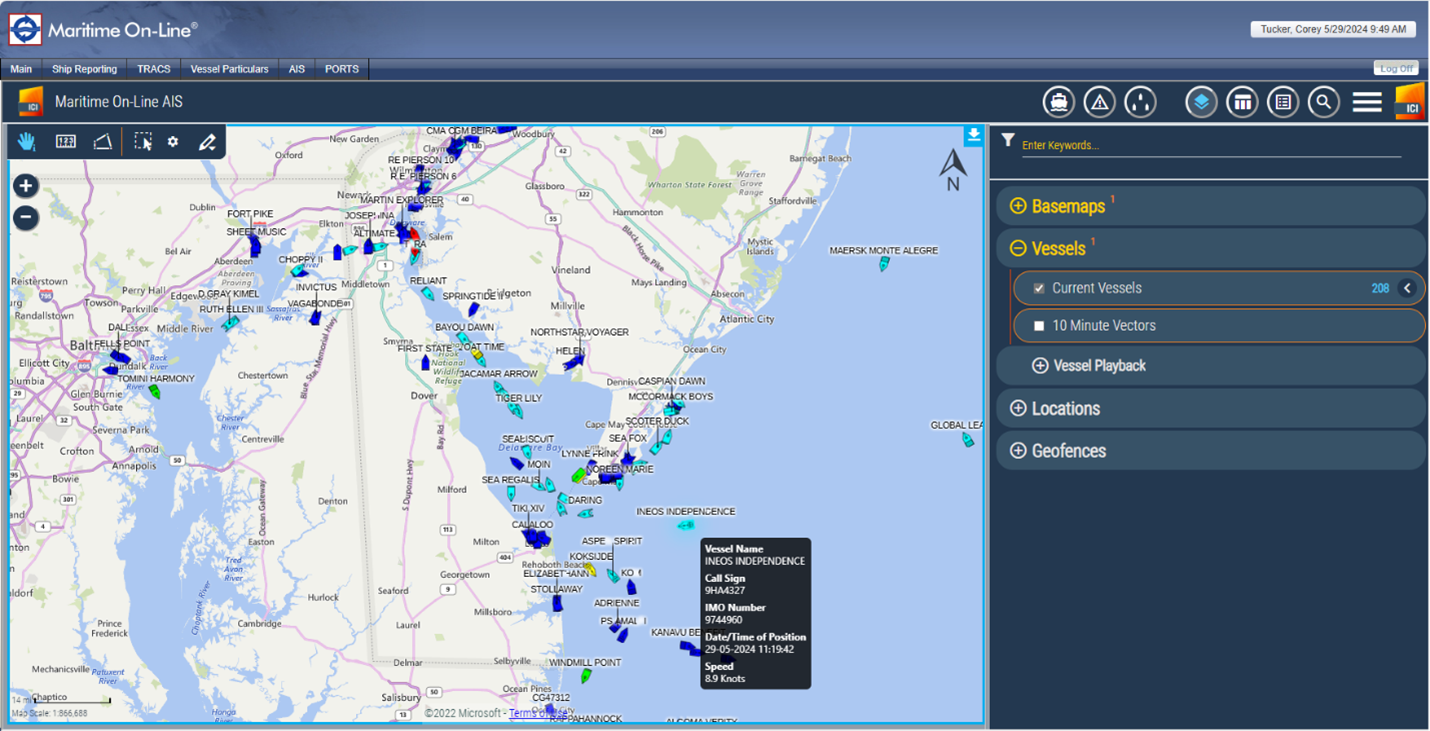
Task: Click the layers icon in the top toolbar
Action: coord(1200,101)
